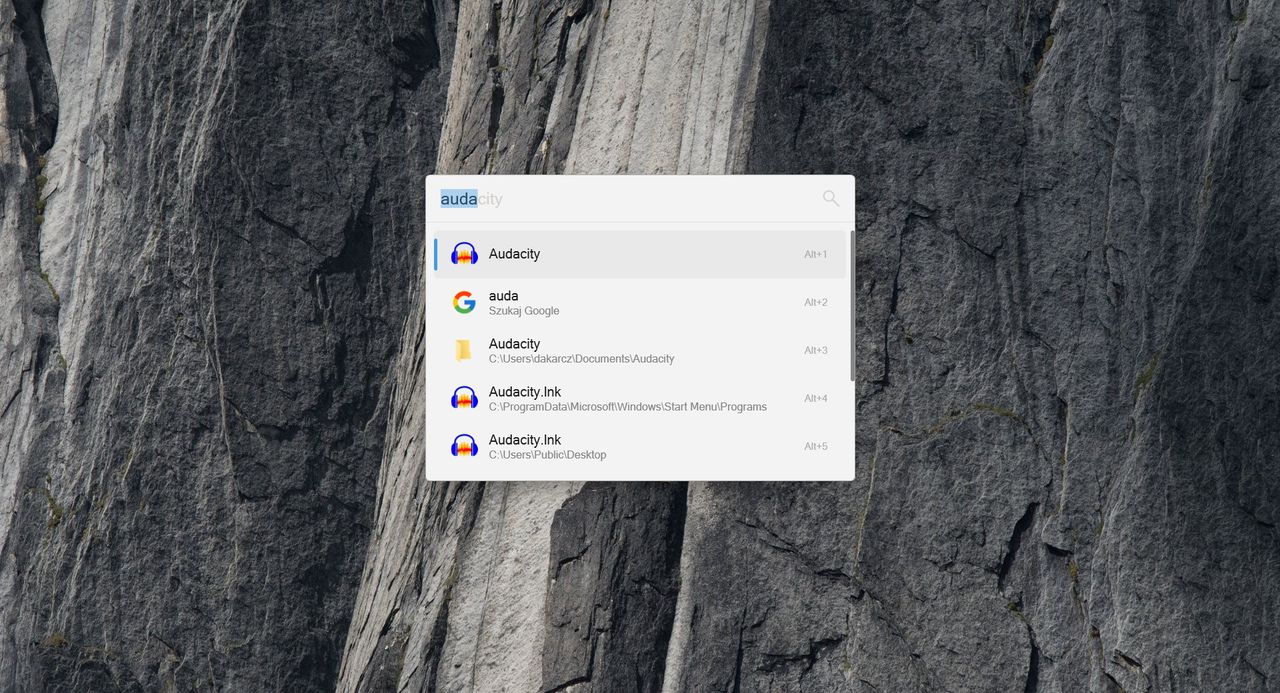
Task: Select the 'auda' Szukaj Google result
Action: click(640, 302)
